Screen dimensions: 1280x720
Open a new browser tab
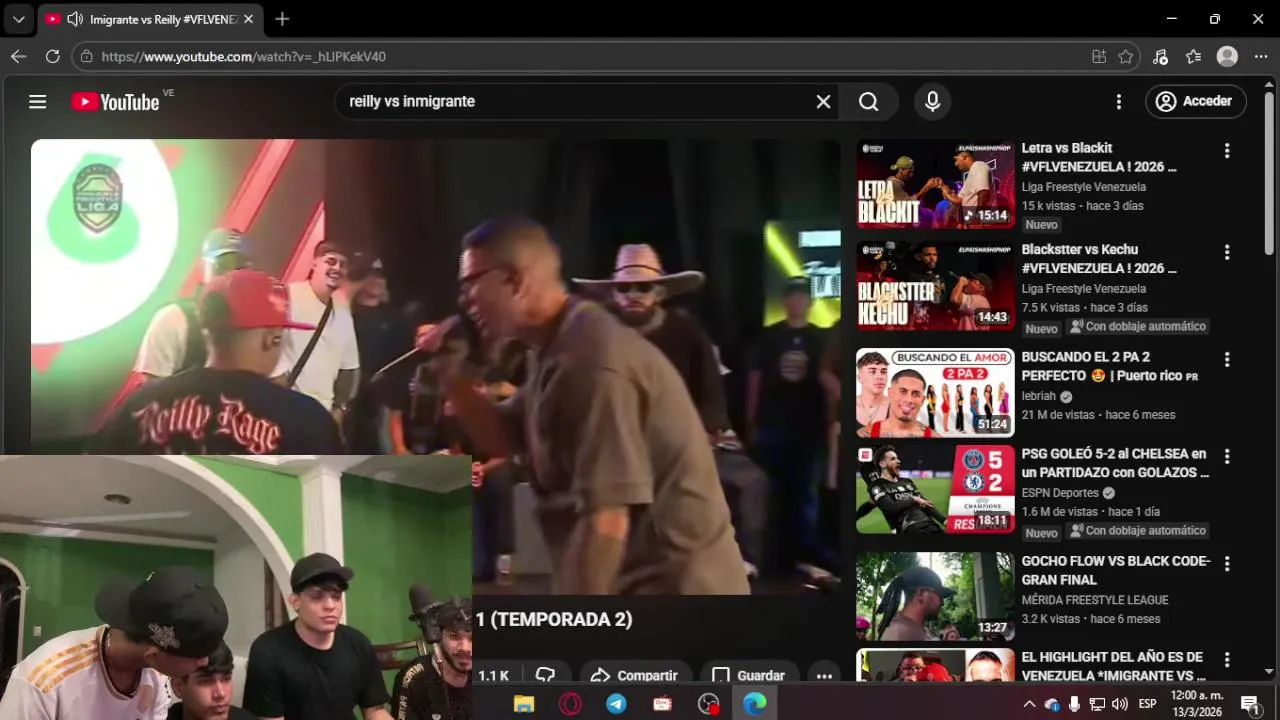282,19
